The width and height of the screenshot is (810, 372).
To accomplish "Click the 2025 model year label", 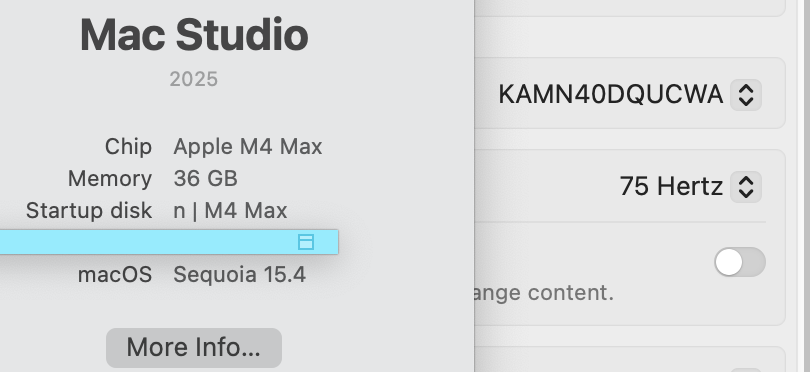I will click(194, 79).
